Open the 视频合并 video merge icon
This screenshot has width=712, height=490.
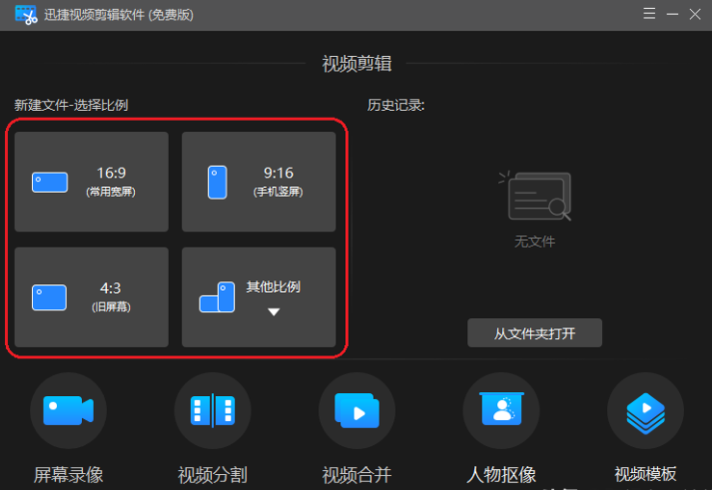click(357, 411)
